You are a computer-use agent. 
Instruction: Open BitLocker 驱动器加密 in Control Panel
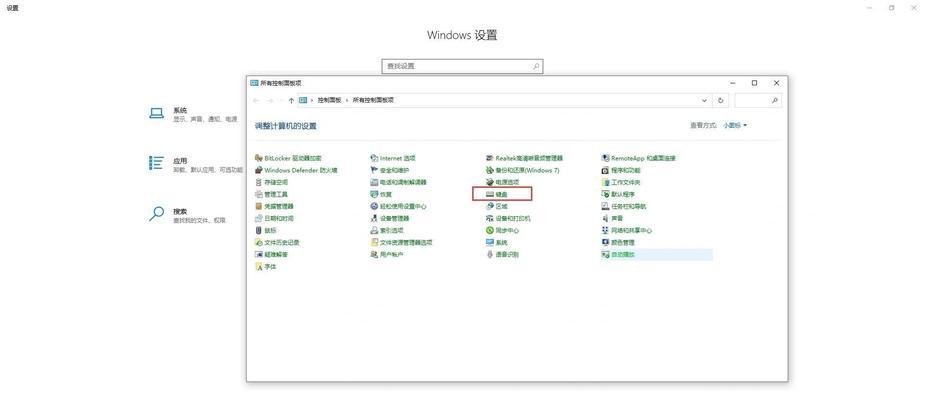288,158
